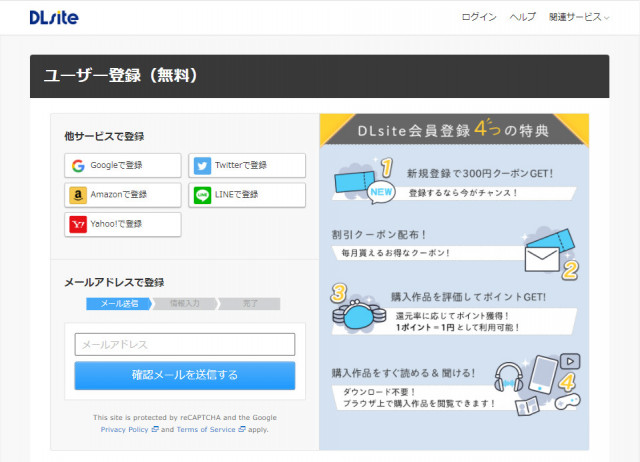Click DLsite会員登録4つの特典 banner
This screenshot has height=462, width=640.
(454, 130)
